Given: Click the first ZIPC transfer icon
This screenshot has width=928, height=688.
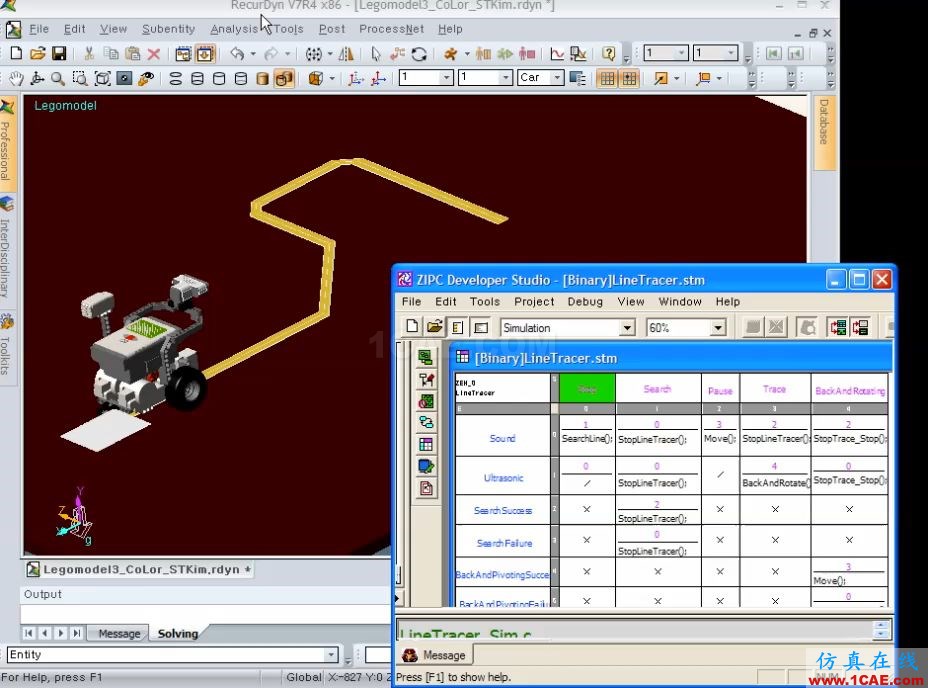Looking at the screenshot, I should [x=838, y=327].
